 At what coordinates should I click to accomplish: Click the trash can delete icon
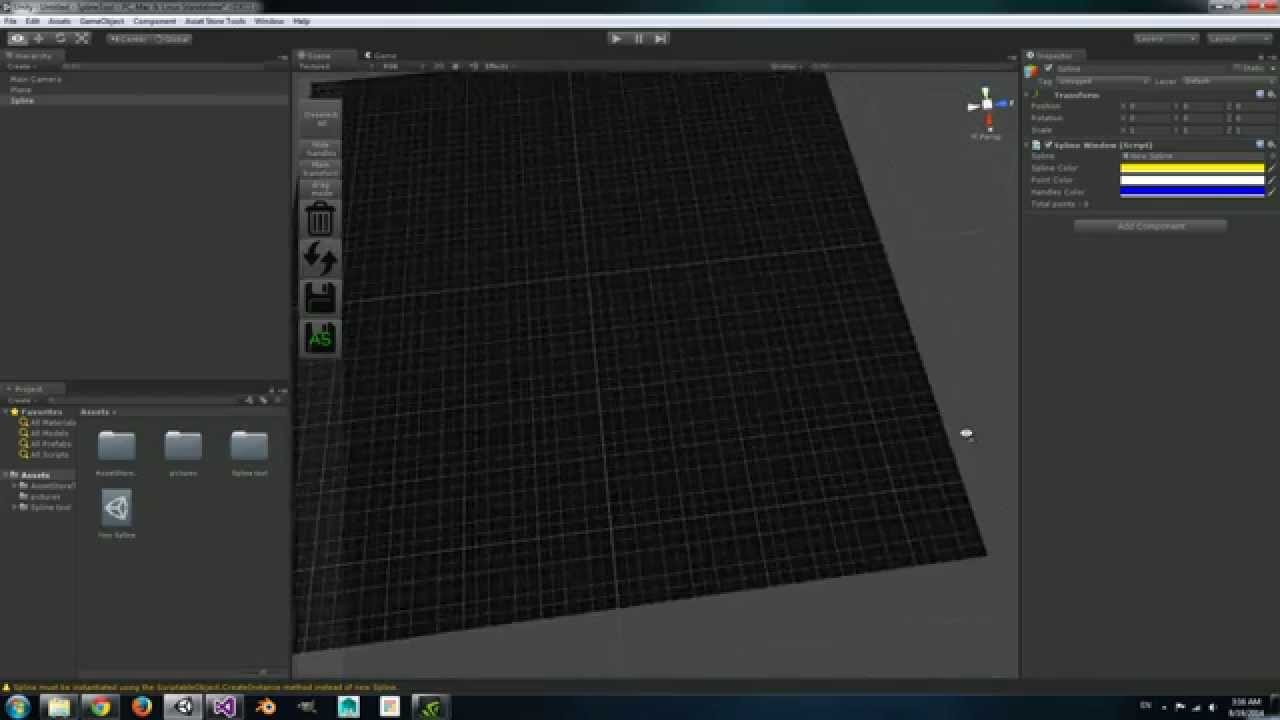320,218
